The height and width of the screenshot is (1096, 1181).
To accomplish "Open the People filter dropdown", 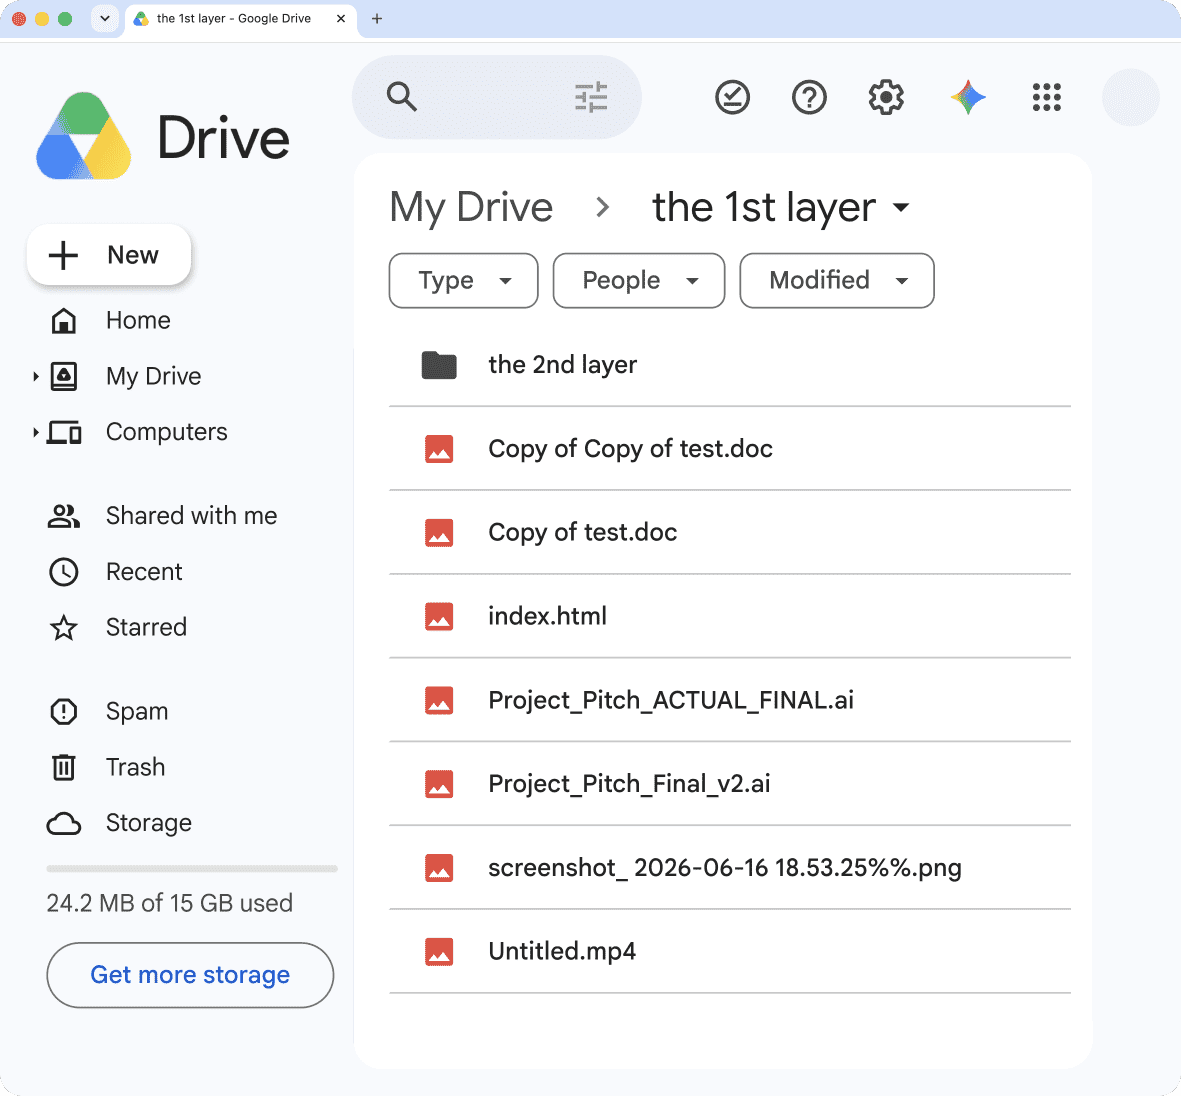I will 639,280.
